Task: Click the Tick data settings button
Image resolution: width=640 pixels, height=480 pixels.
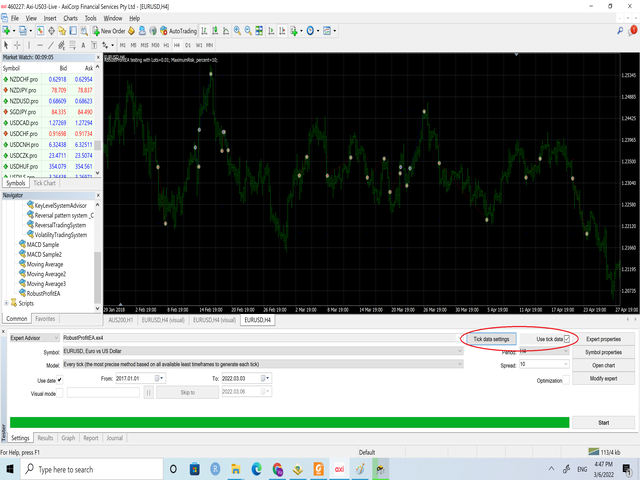Action: tap(491, 339)
